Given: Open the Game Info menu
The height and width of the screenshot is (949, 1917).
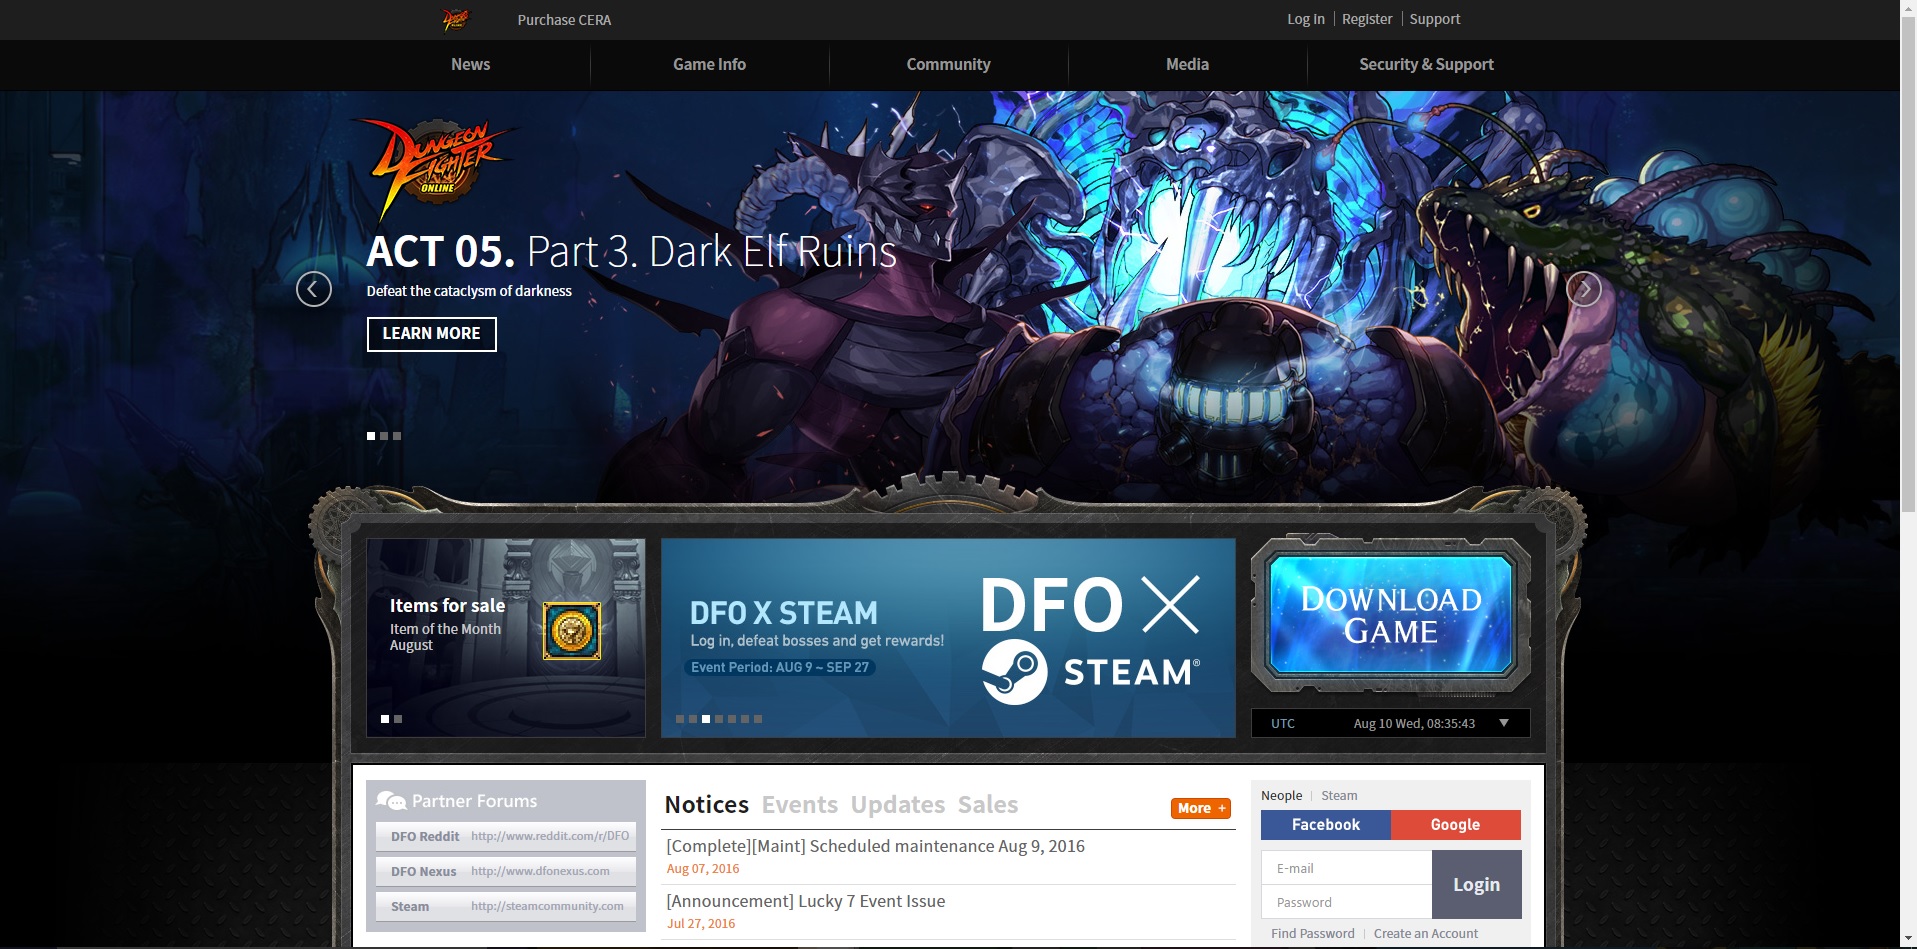Looking at the screenshot, I should (x=709, y=64).
